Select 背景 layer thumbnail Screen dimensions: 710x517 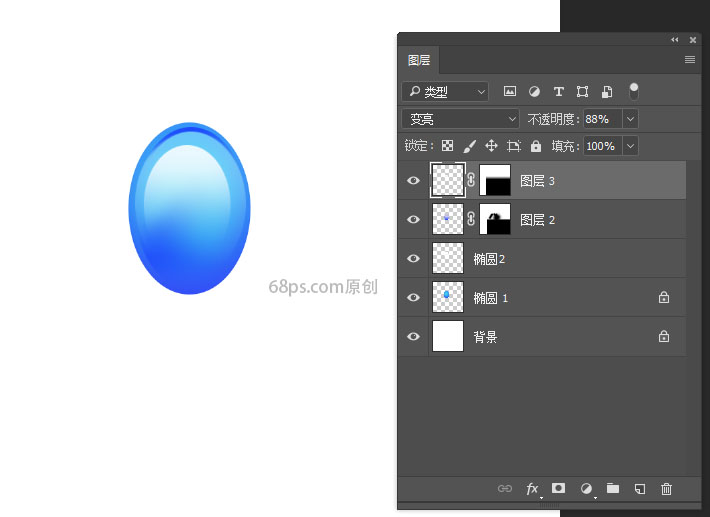[x=447, y=336]
